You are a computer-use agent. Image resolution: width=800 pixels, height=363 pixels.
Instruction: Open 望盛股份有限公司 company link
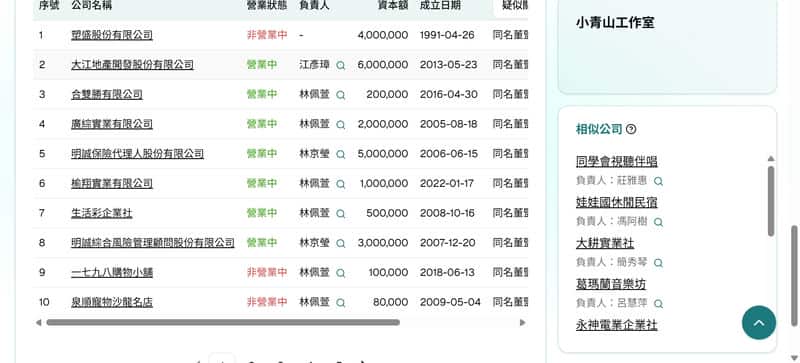(x=112, y=35)
